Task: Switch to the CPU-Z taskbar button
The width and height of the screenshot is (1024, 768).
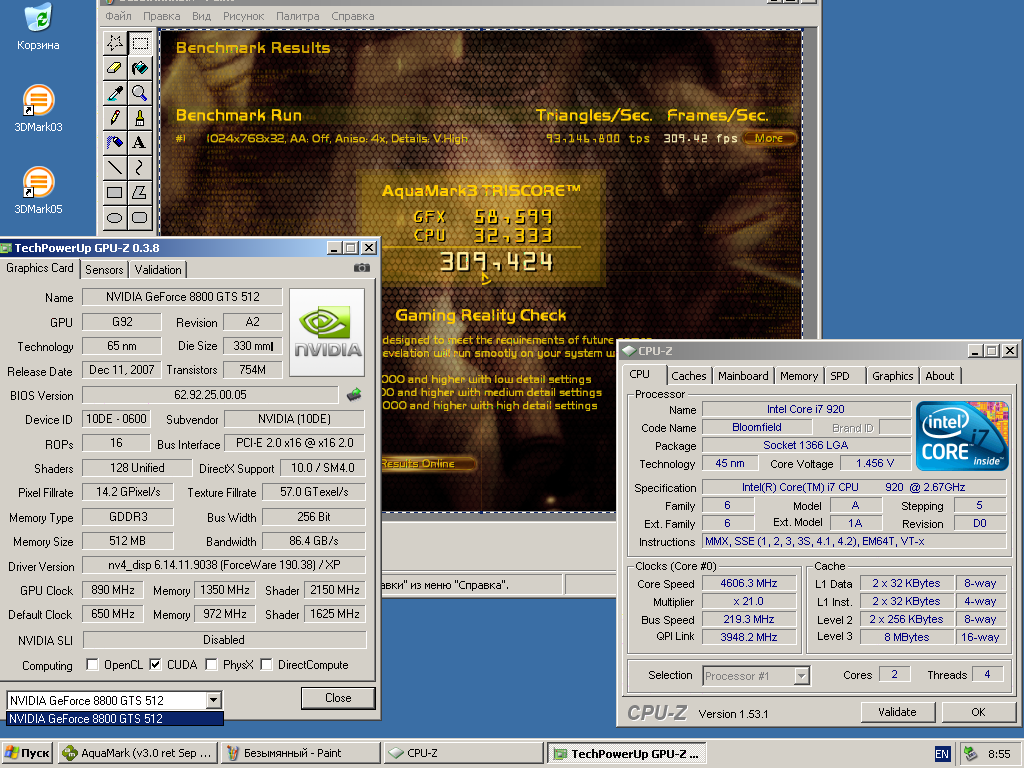Action: click(x=464, y=754)
